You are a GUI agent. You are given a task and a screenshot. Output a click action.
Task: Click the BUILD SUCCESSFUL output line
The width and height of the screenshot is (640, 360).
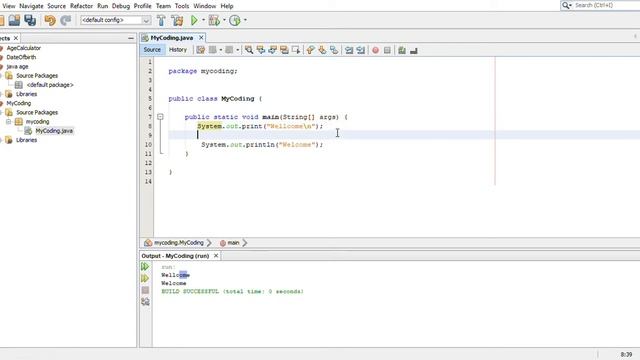pos(232,291)
